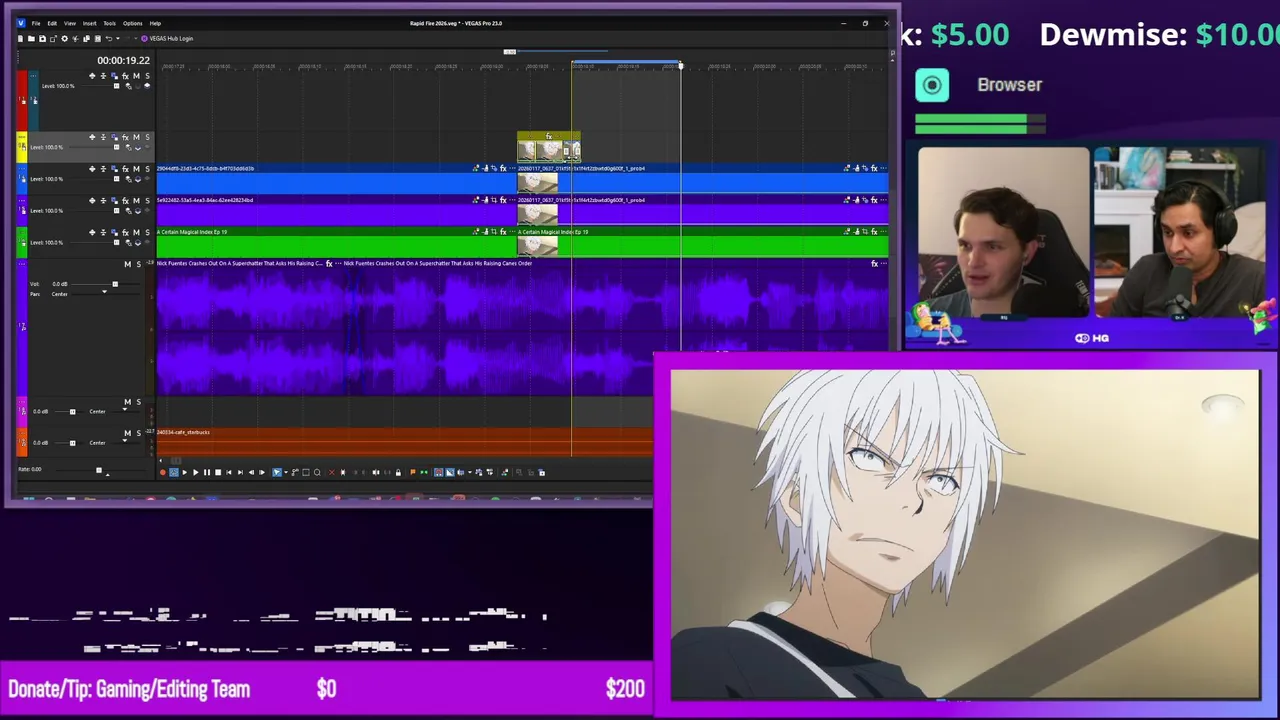Click the VEGAS Hub Login link

[x=171, y=39]
